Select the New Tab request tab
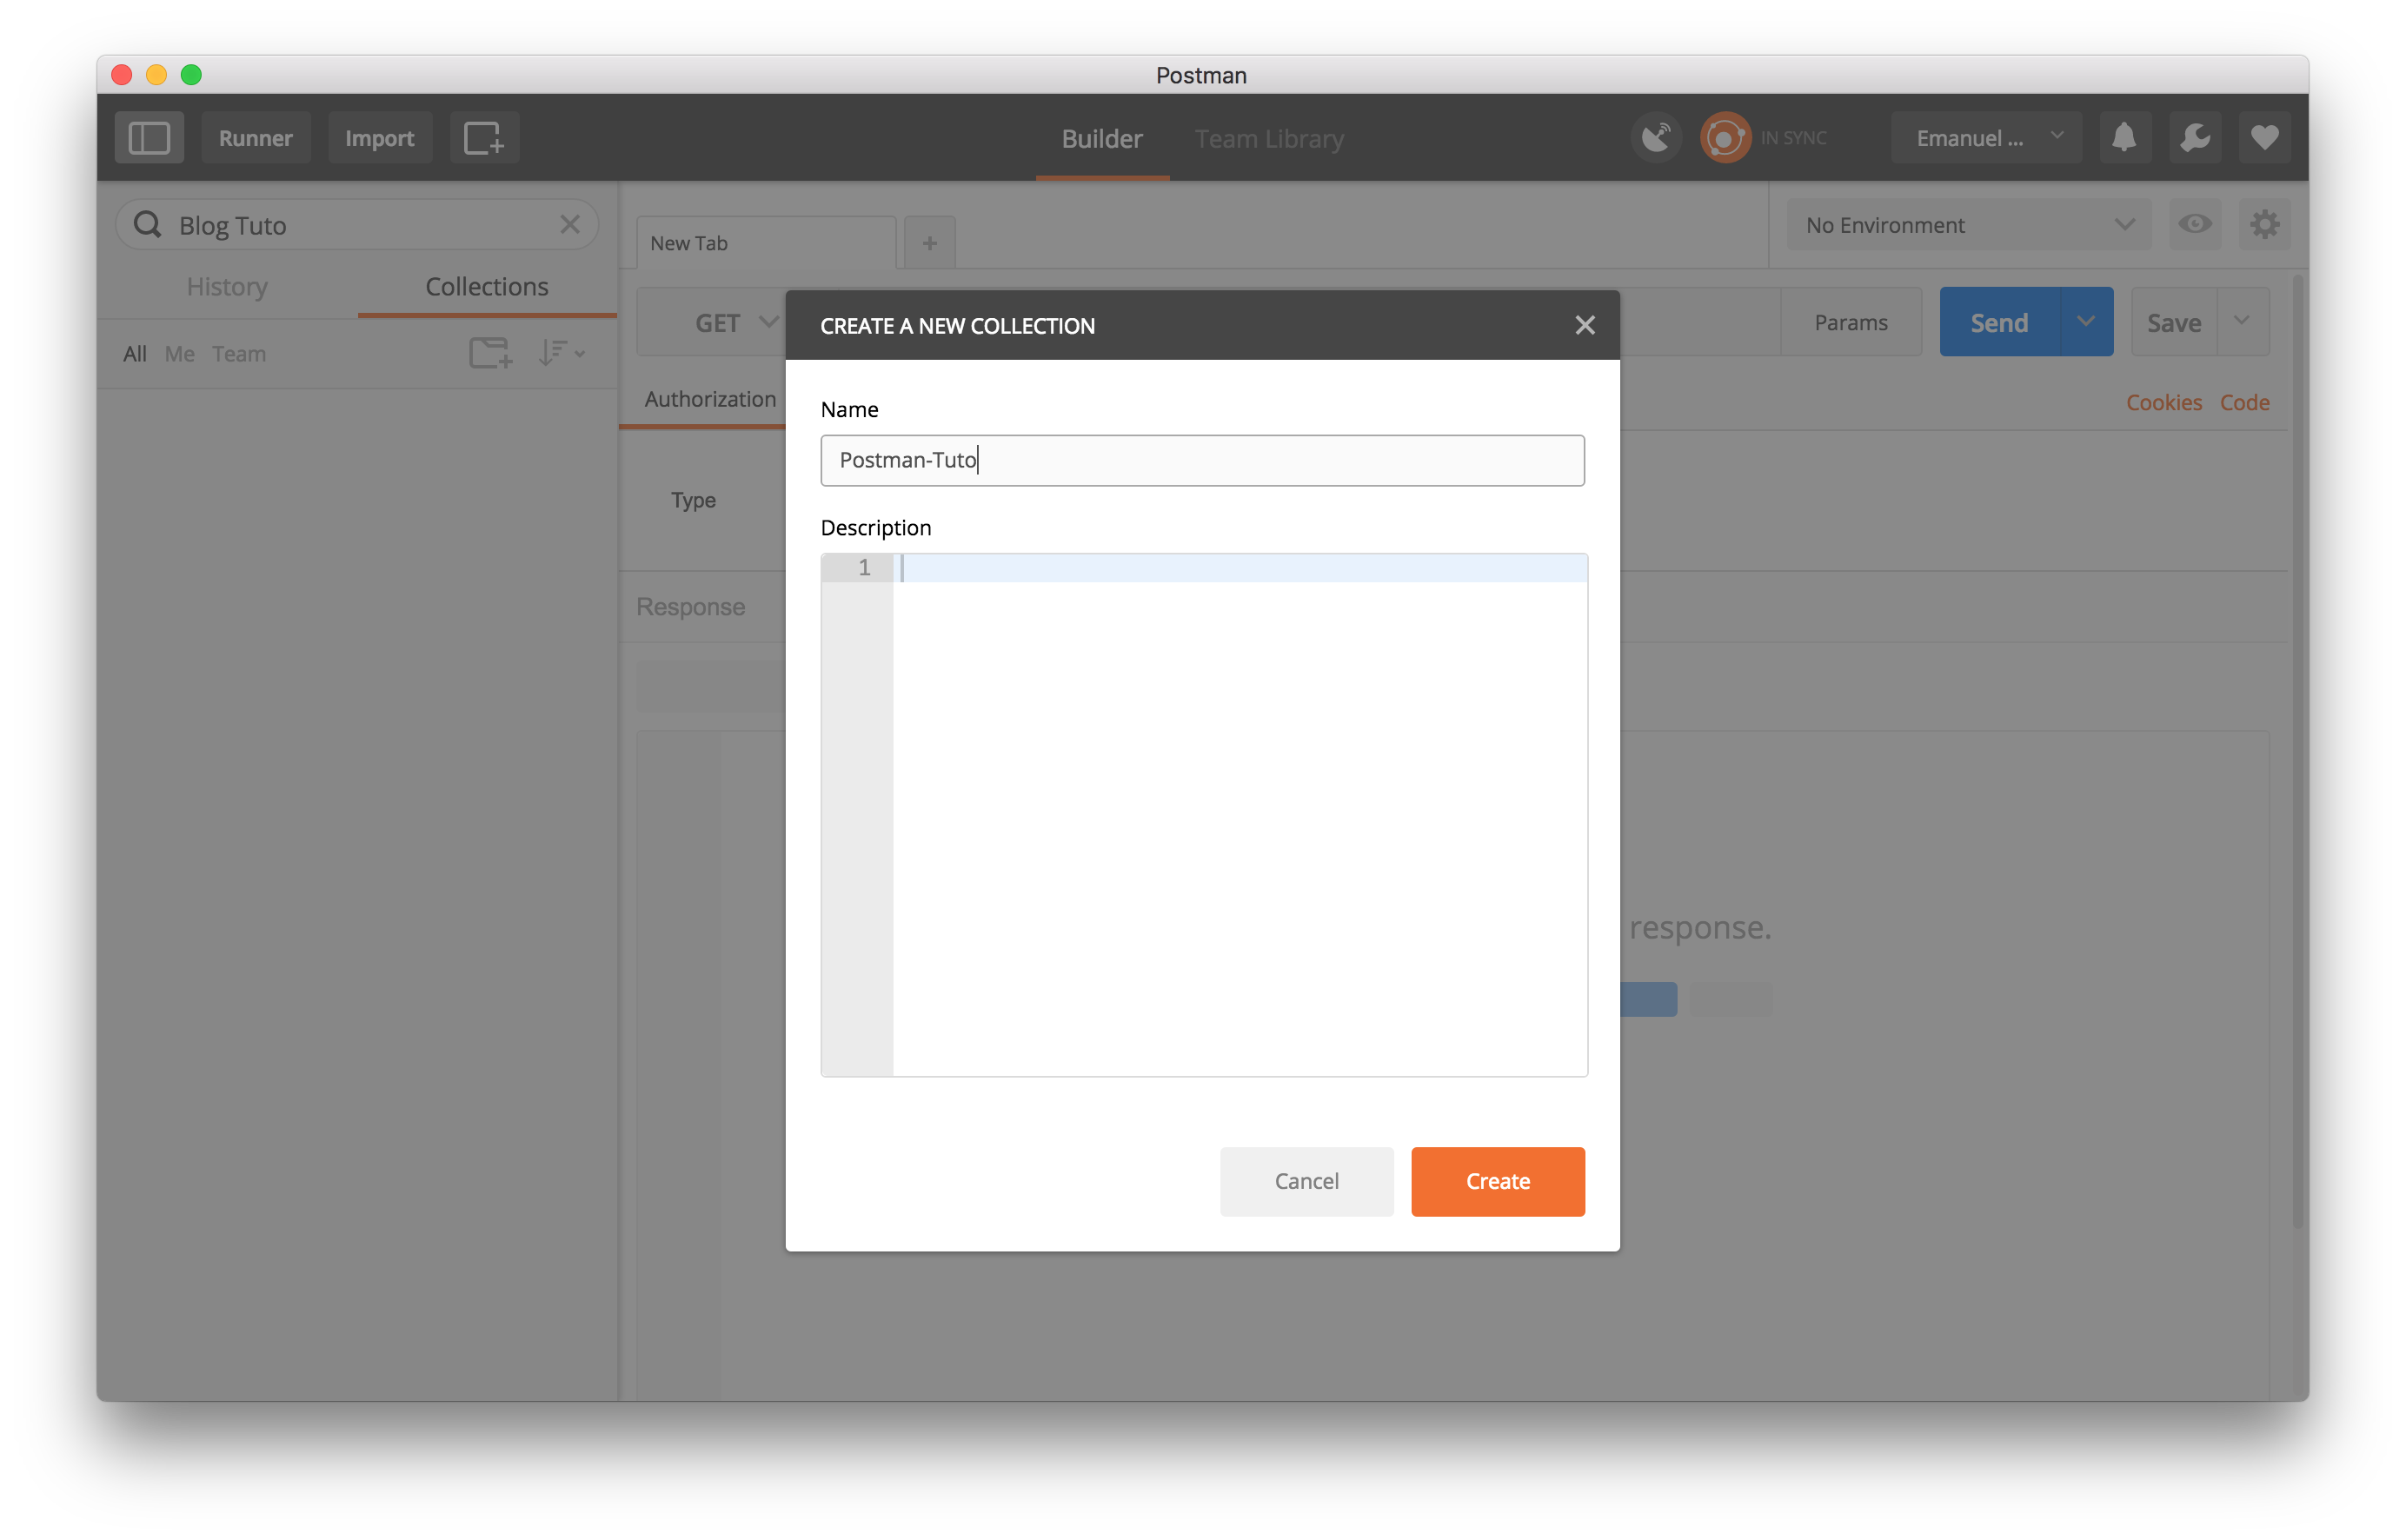The image size is (2406, 1540). point(766,243)
